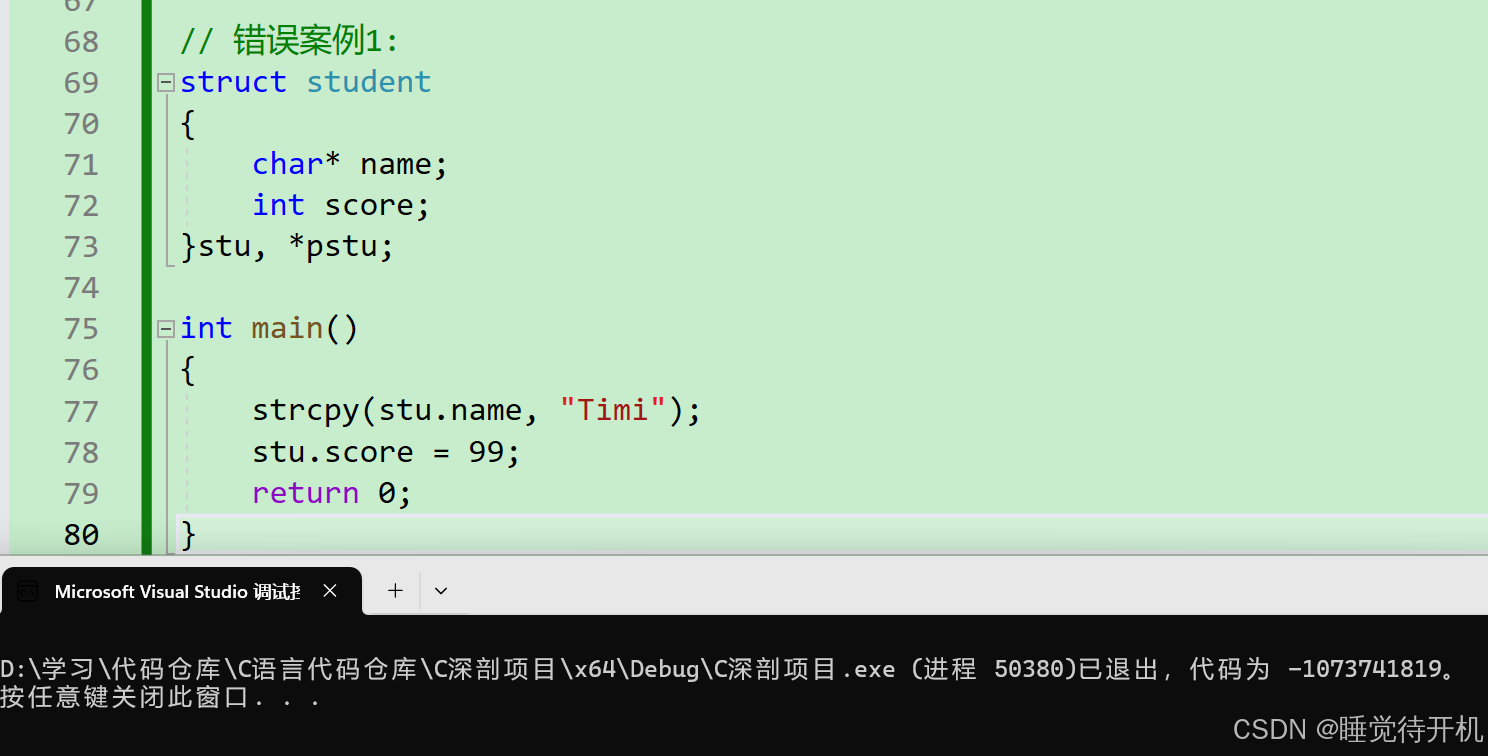Click line number 80 in the gutter
The height and width of the screenshot is (756, 1488).
(81, 535)
